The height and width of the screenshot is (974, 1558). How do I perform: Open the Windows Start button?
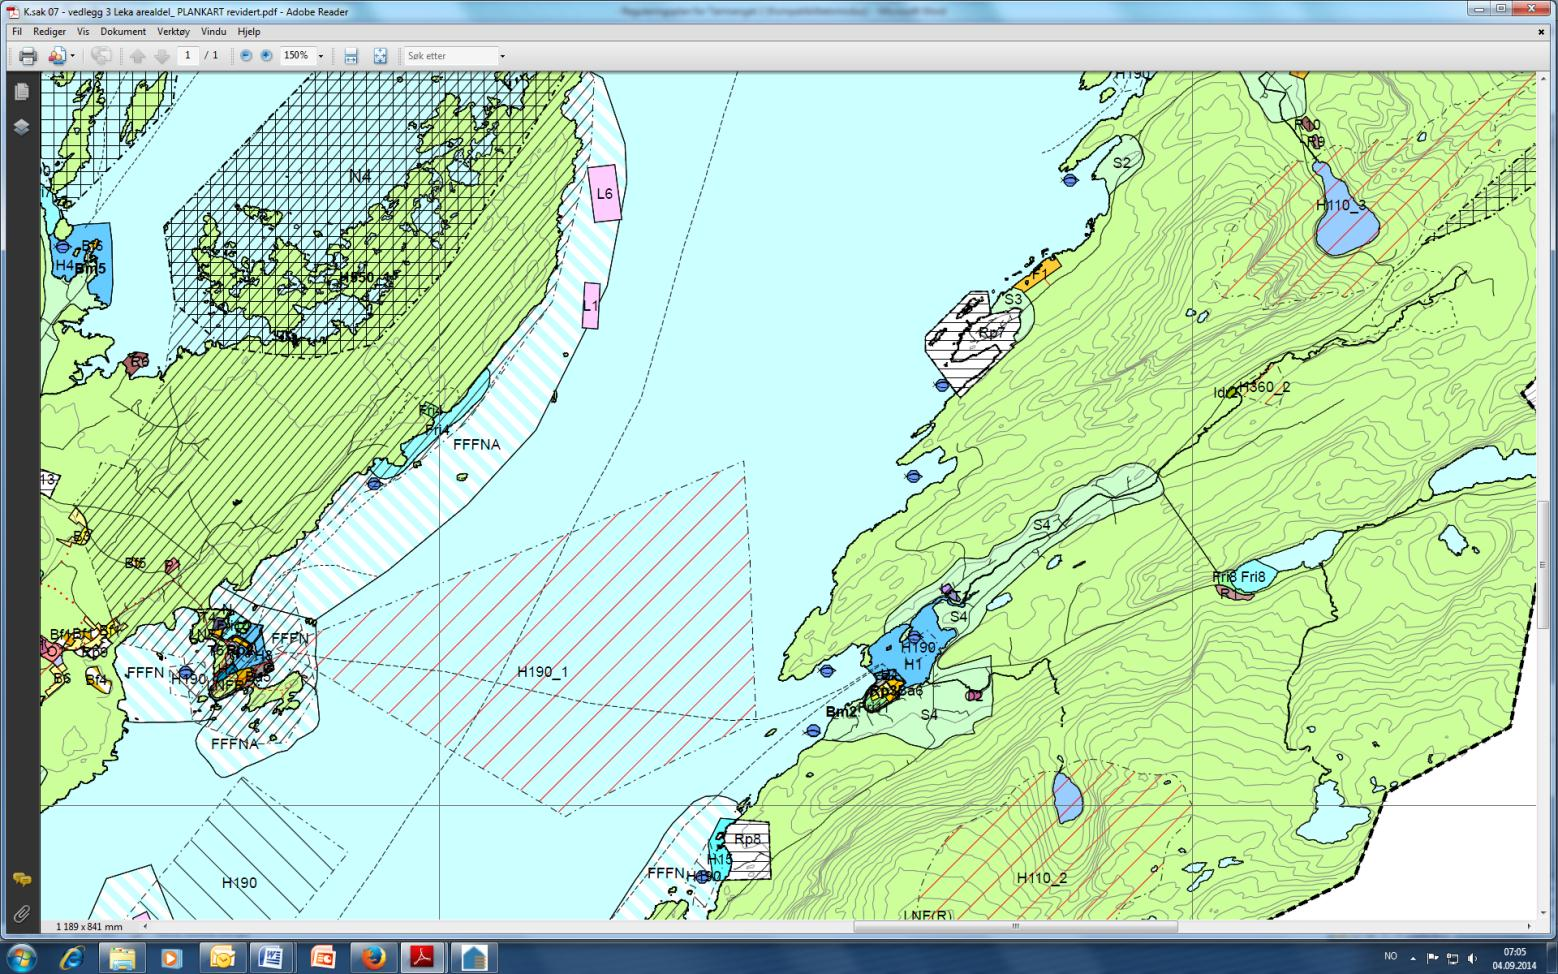[22, 957]
